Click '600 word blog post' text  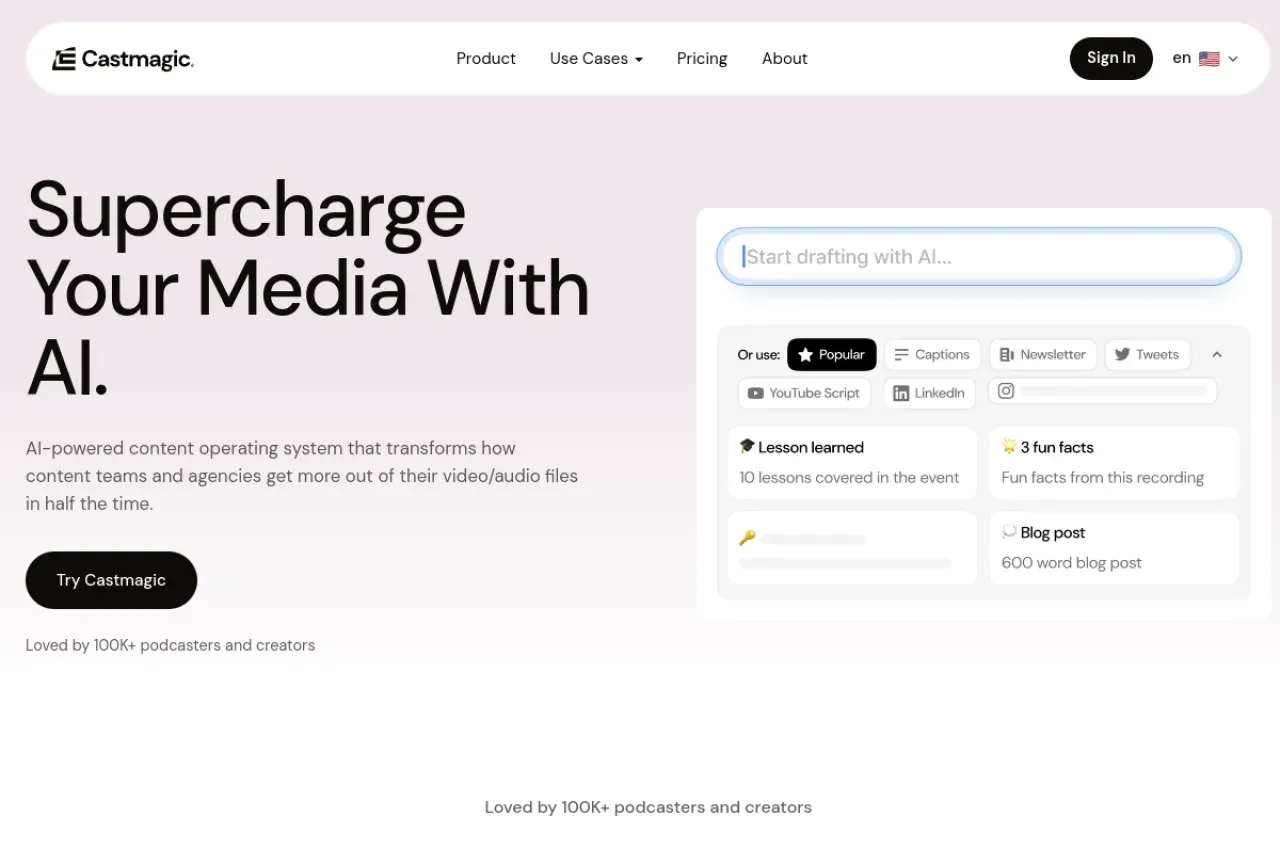pos(1071,563)
